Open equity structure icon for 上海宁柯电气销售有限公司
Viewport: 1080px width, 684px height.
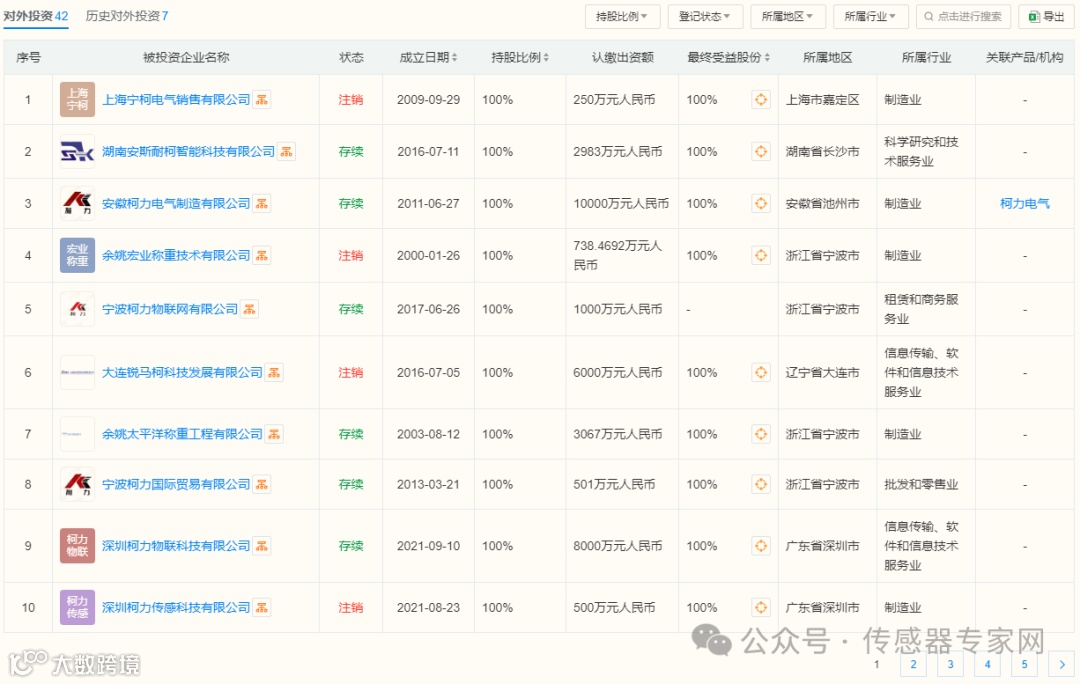coord(262,100)
